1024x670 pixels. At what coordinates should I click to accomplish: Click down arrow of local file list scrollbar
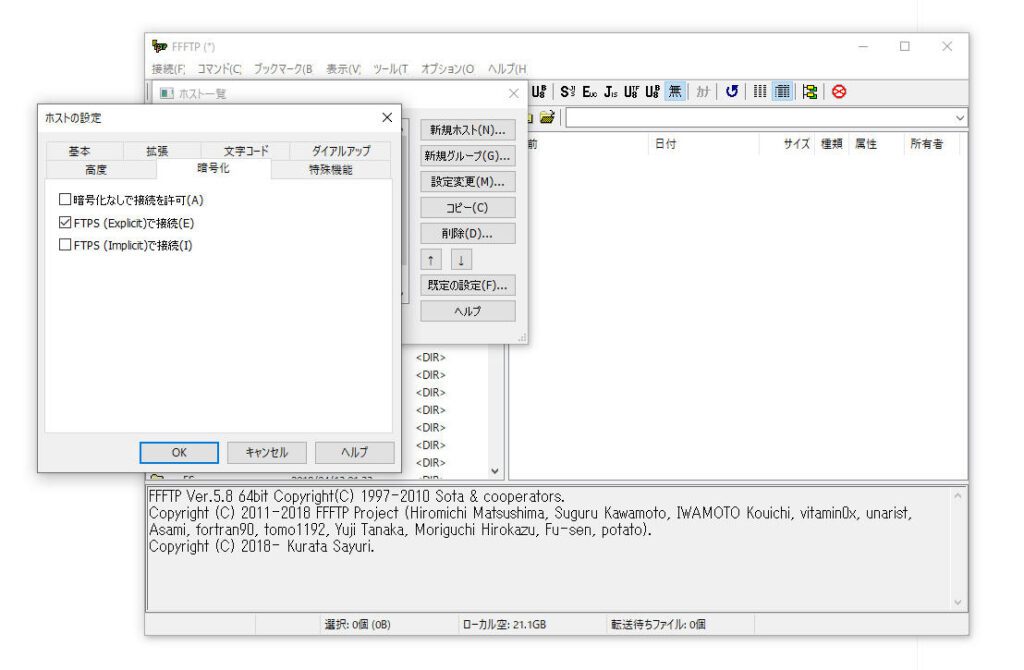pos(495,471)
